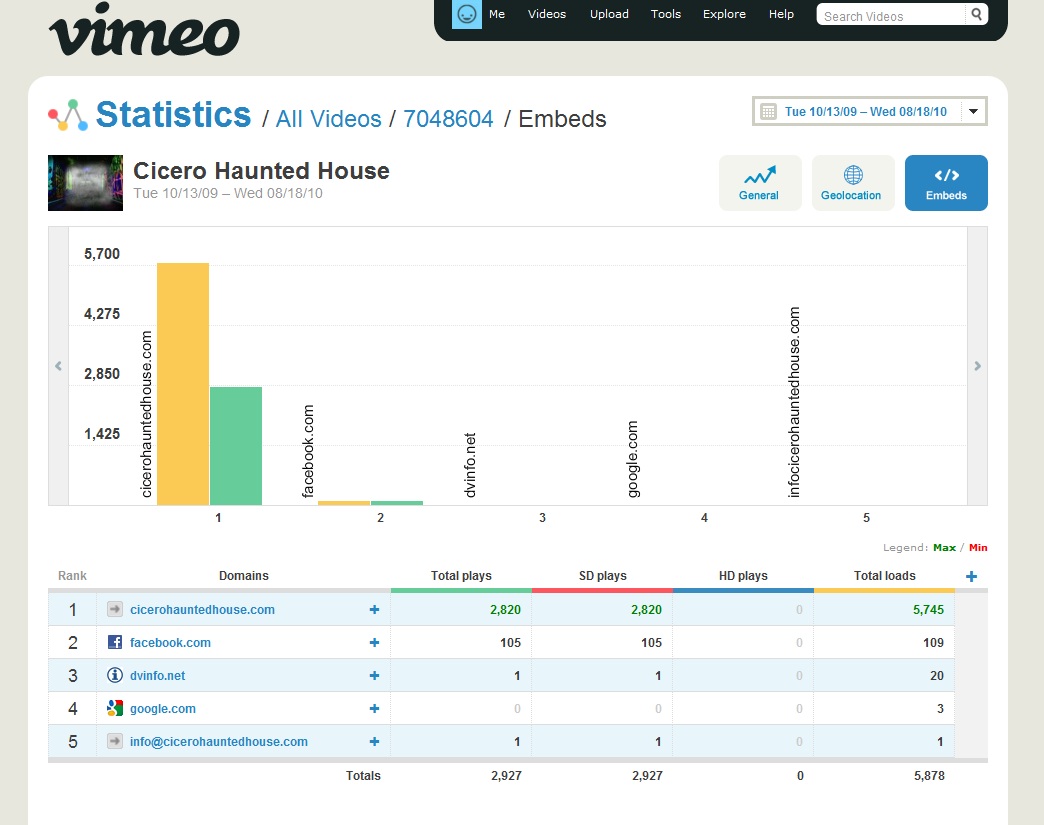Open the 7048604 breadcrumb link
1044x825 pixels.
pos(448,119)
